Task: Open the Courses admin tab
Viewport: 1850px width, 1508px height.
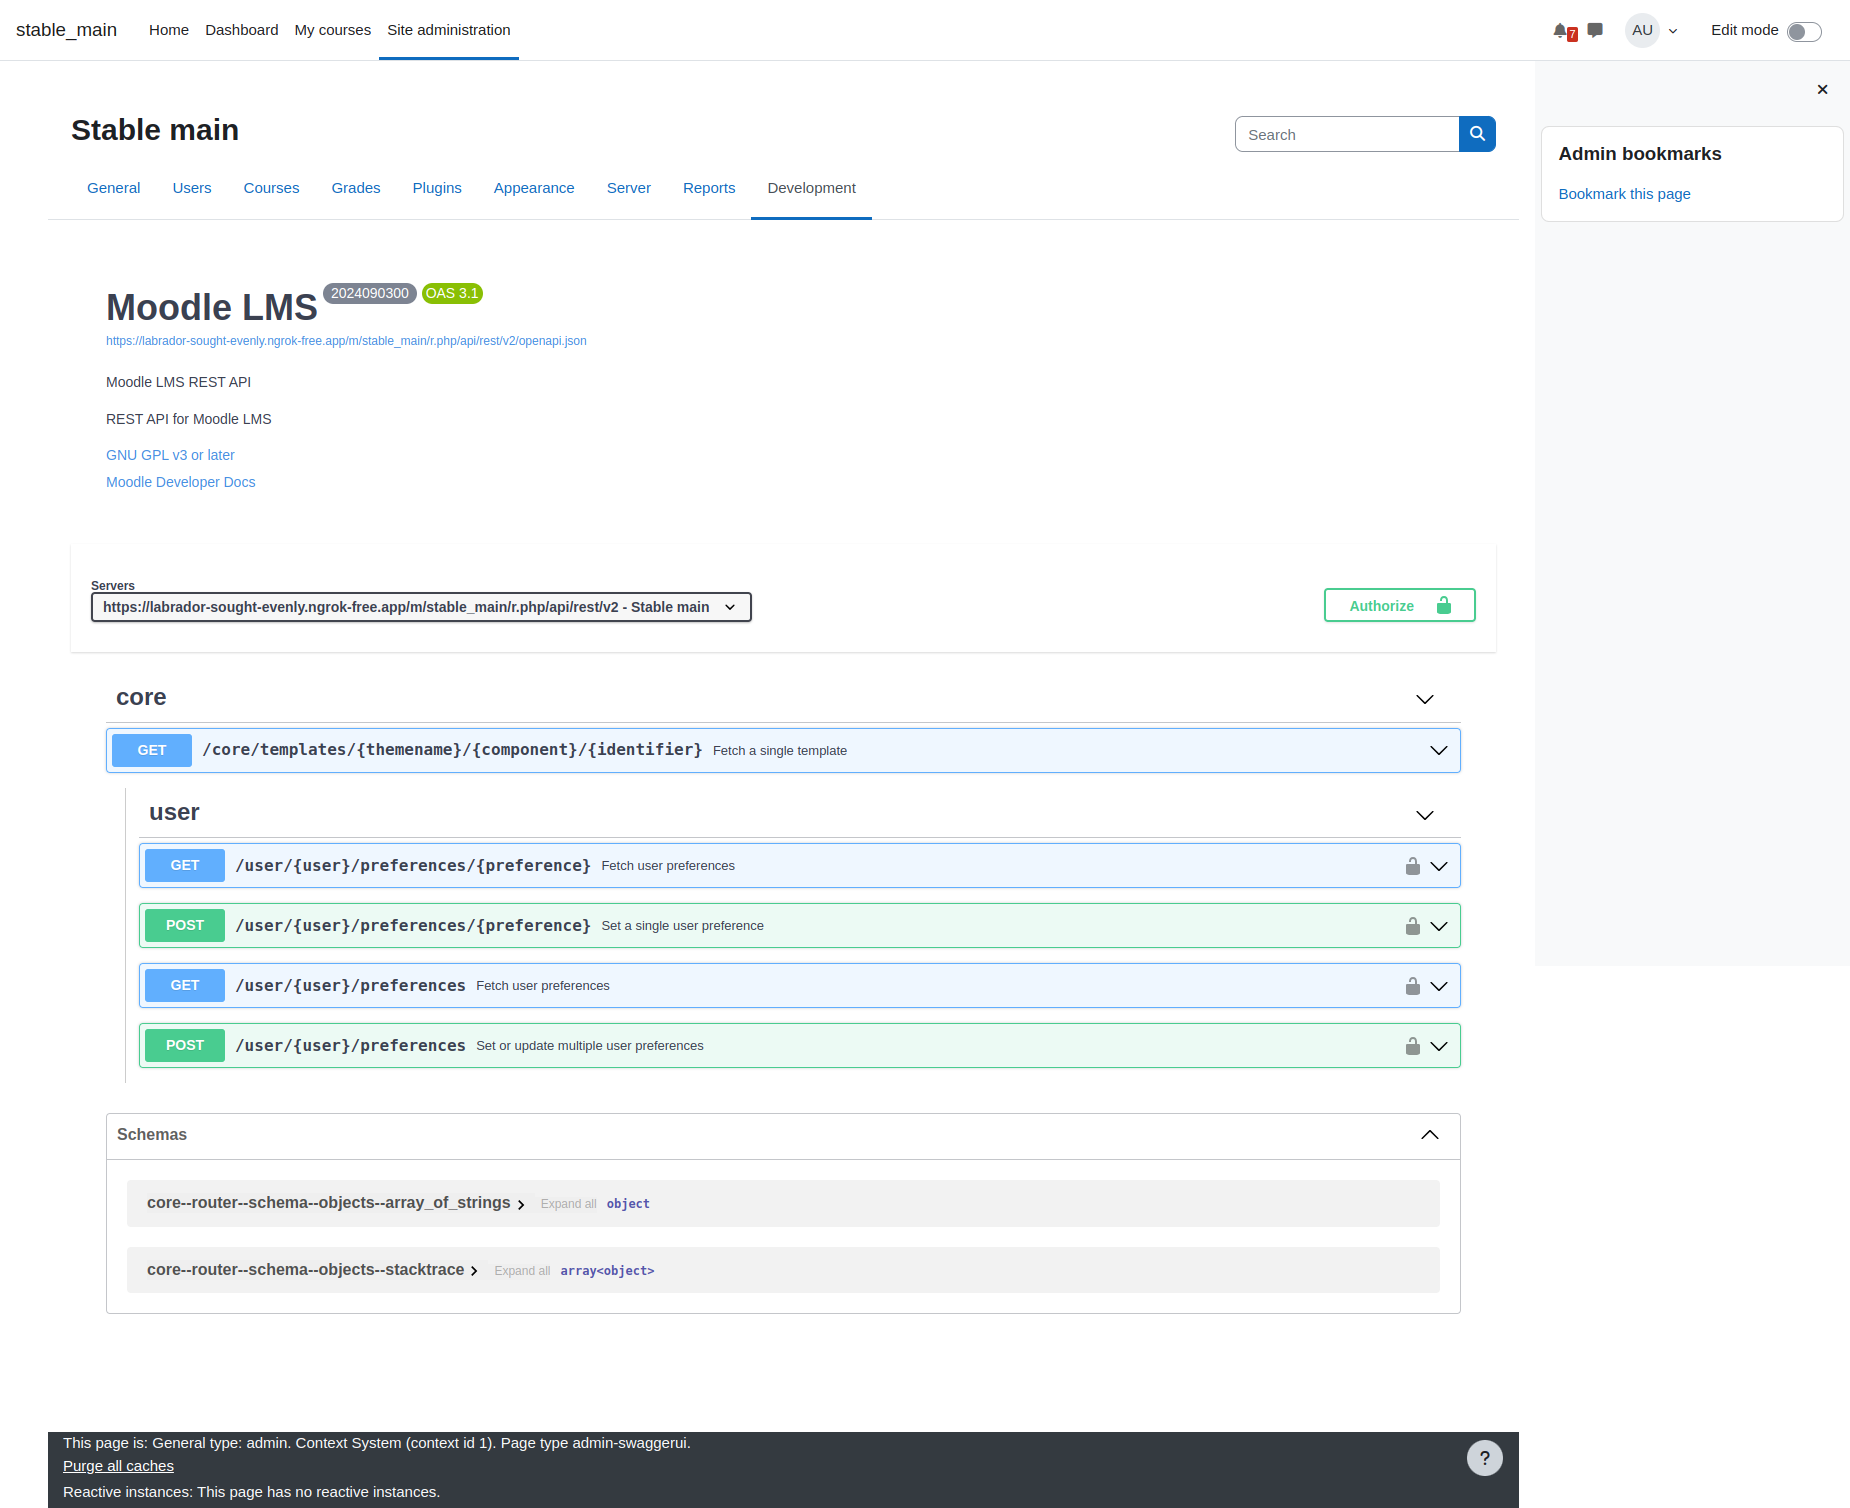Action: 271,188
